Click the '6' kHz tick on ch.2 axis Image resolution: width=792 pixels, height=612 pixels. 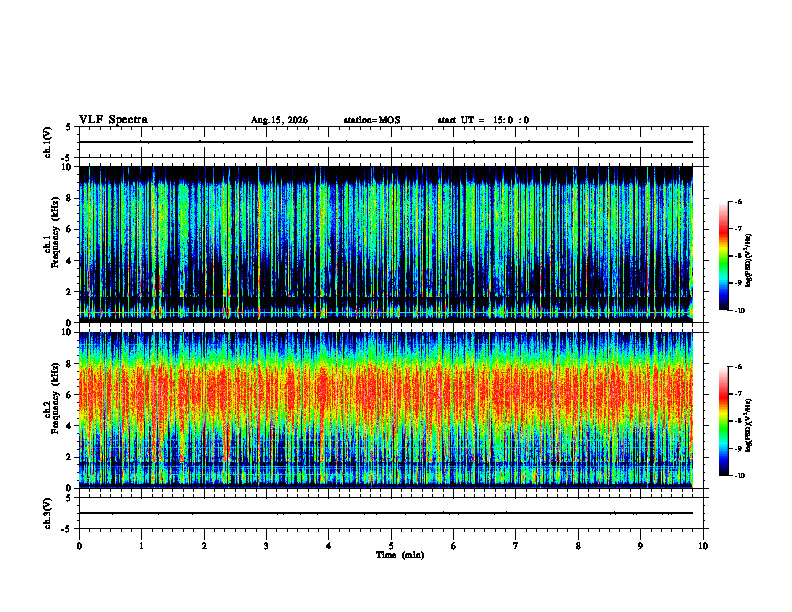[x=69, y=395]
